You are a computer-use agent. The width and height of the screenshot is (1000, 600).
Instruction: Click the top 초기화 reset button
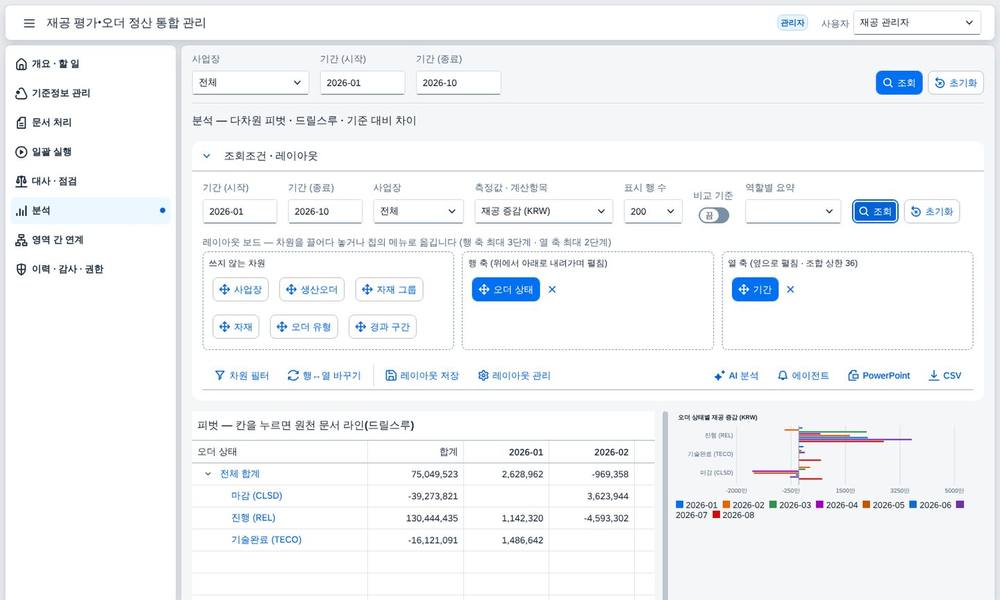(x=955, y=83)
